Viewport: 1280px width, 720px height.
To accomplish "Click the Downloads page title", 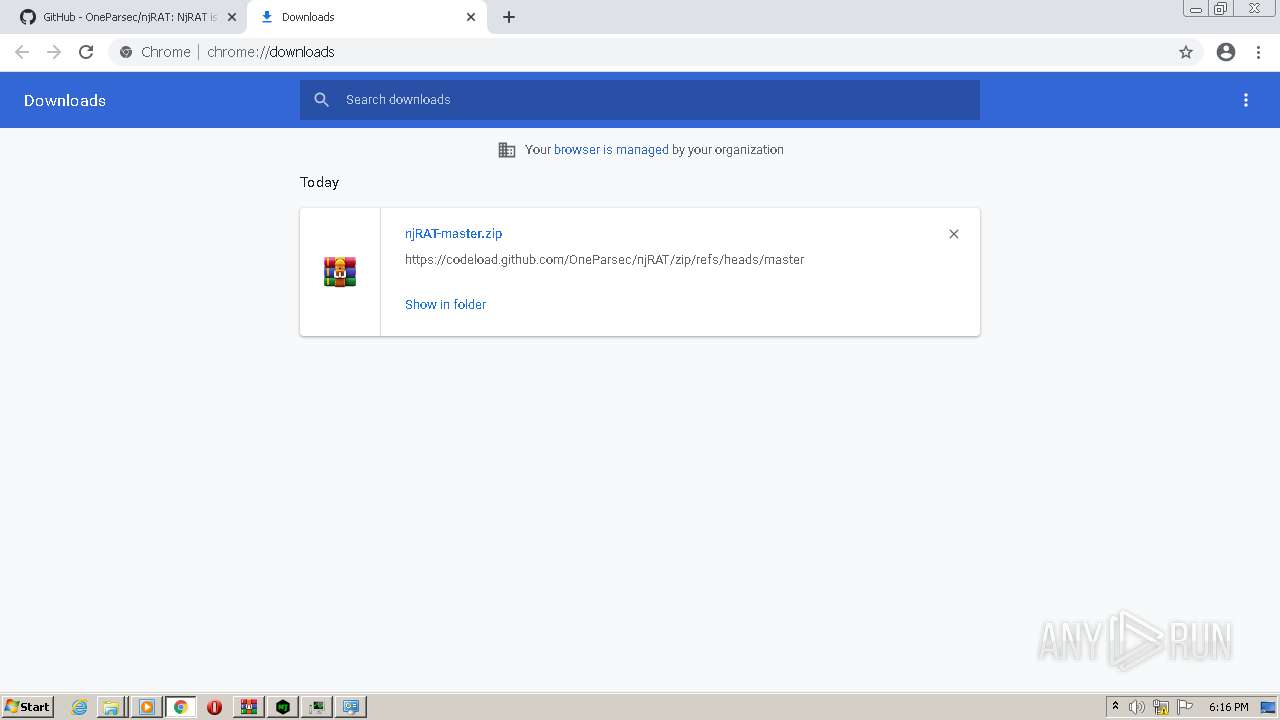I will coord(65,100).
